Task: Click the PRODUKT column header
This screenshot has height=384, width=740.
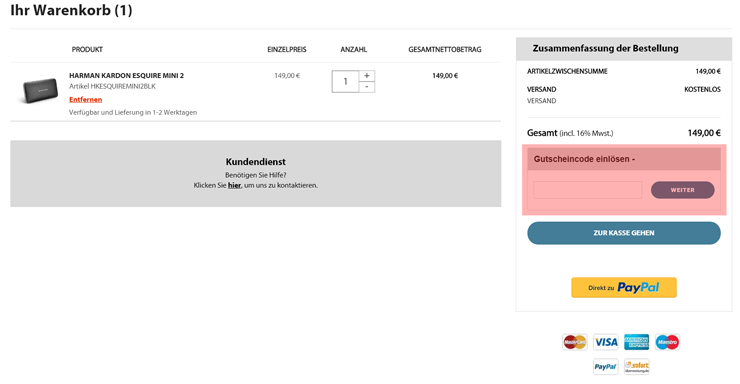Action: [x=87, y=50]
